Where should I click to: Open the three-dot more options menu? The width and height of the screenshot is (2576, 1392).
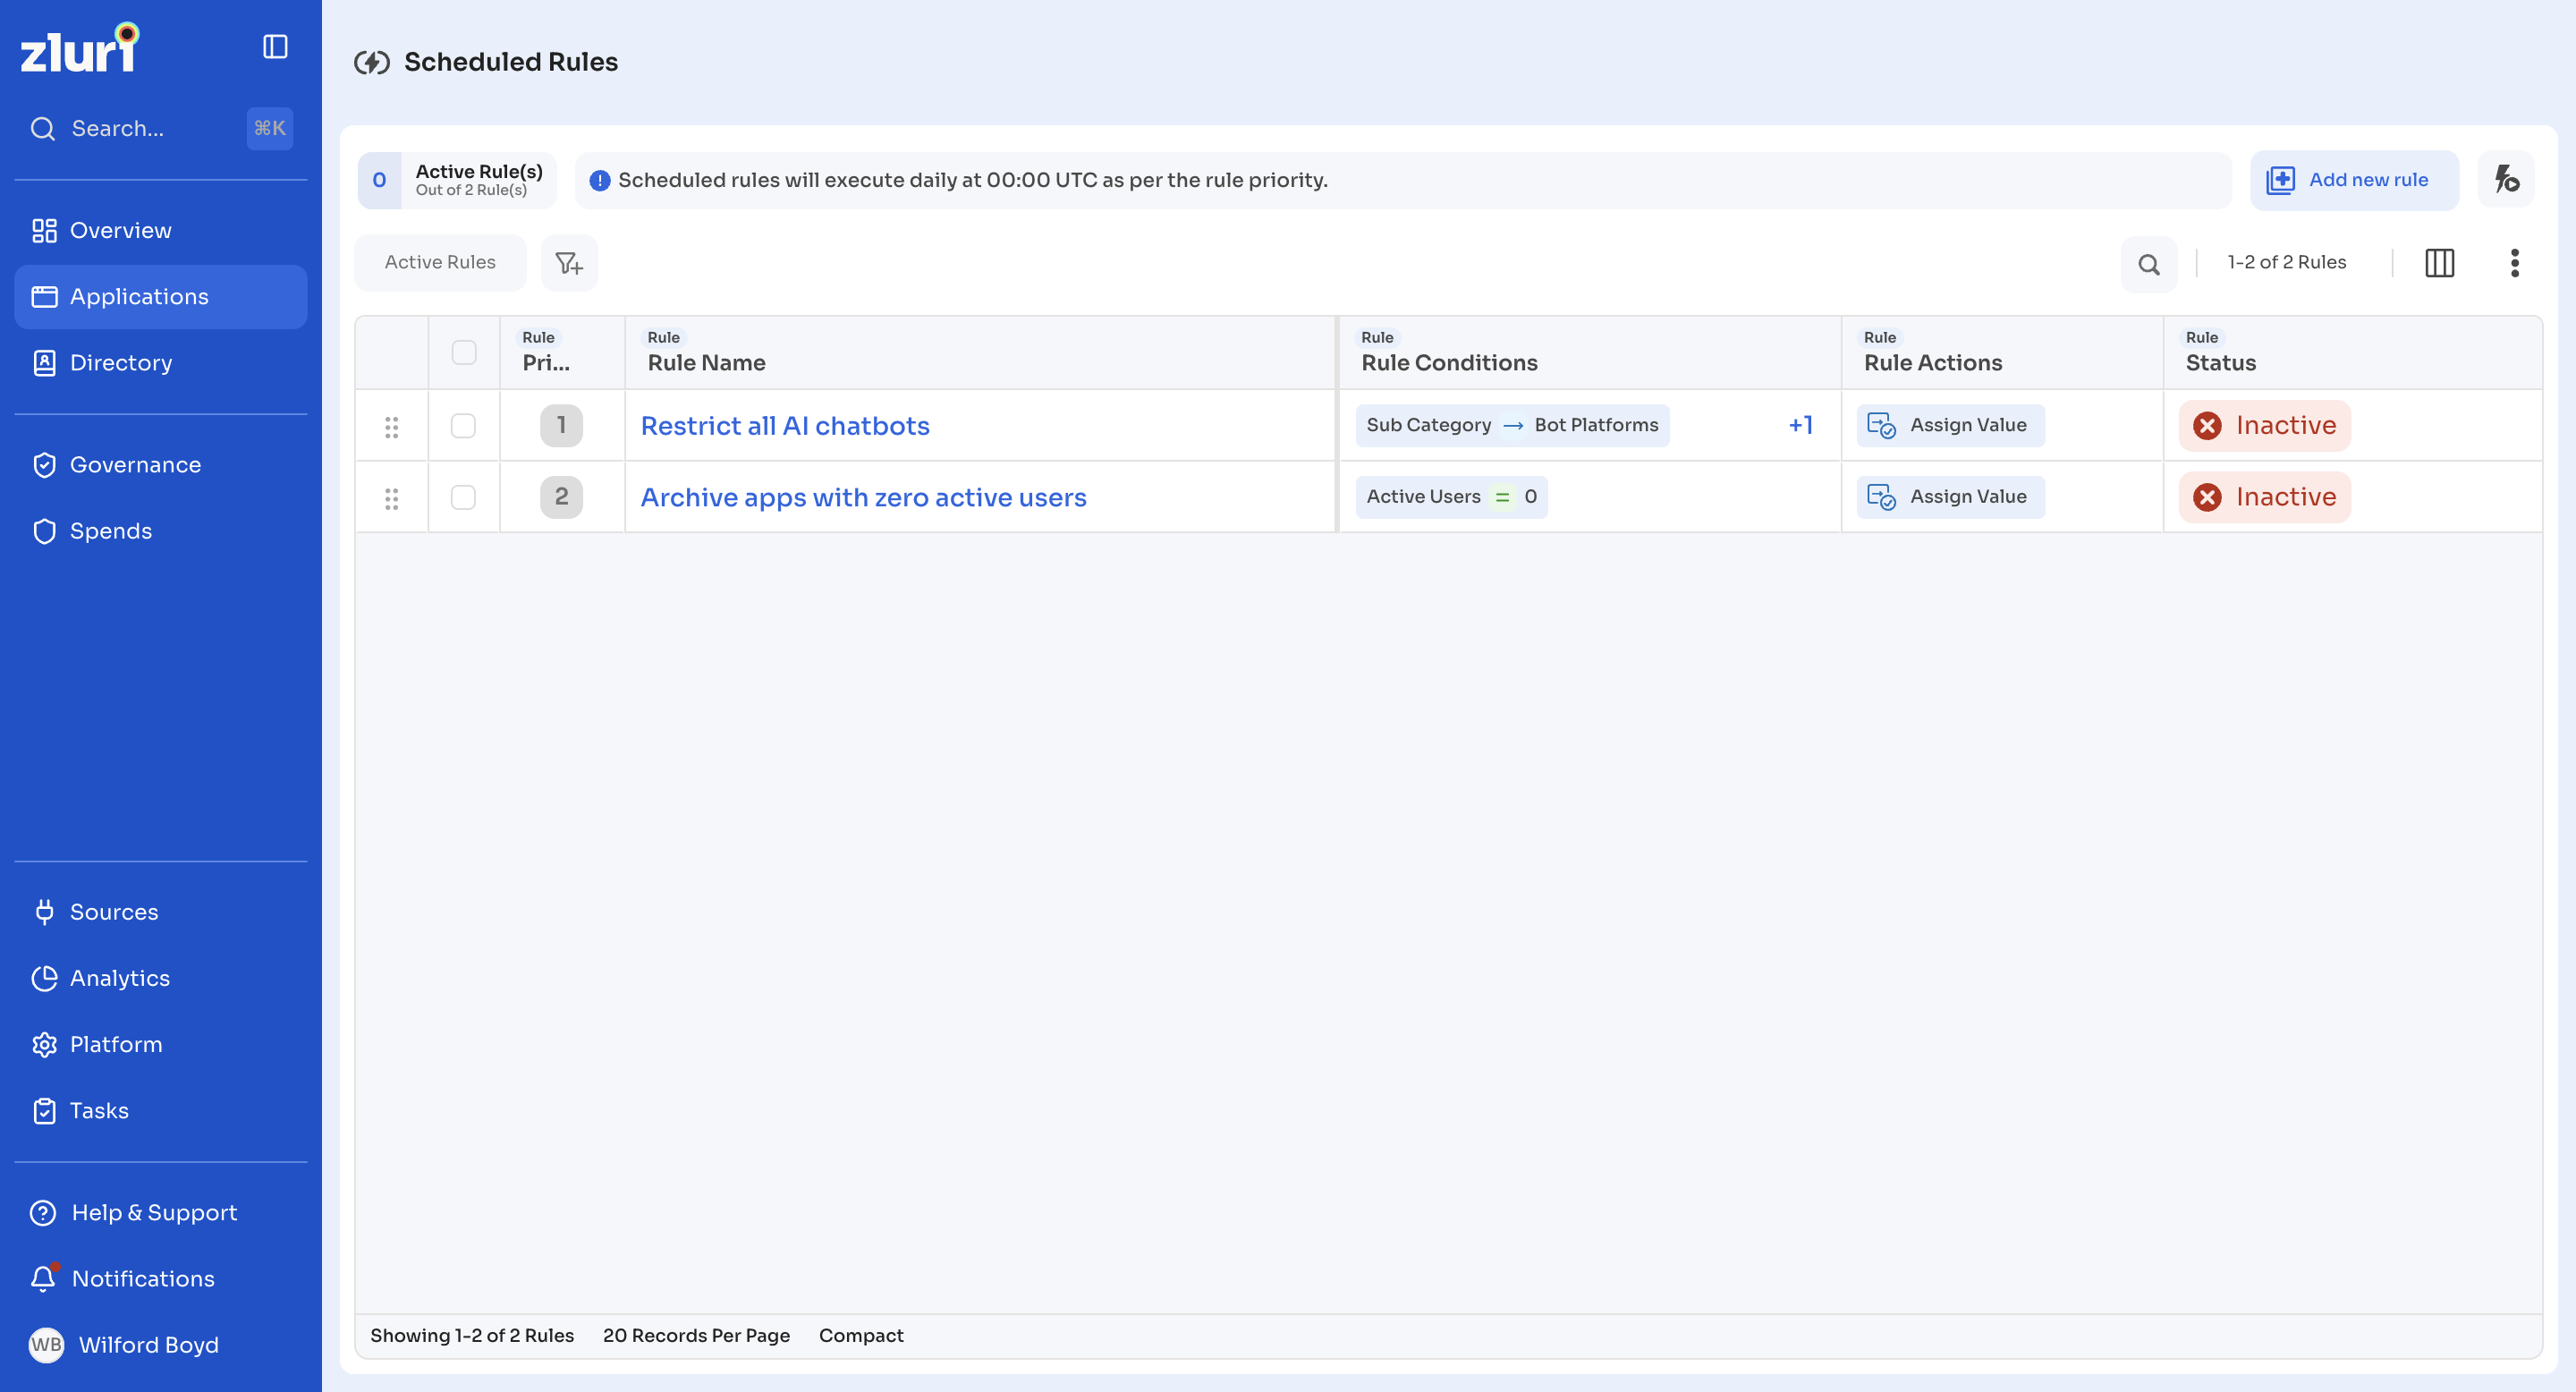pos(2514,263)
